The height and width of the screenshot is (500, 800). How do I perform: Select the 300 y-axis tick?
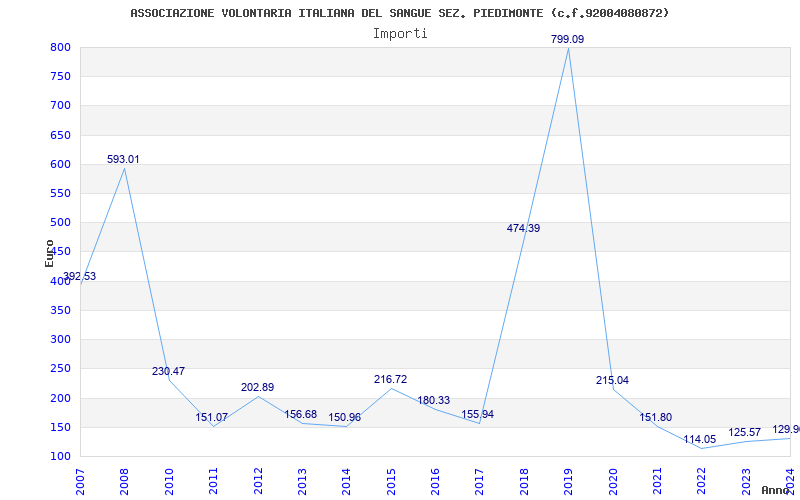click(60, 339)
